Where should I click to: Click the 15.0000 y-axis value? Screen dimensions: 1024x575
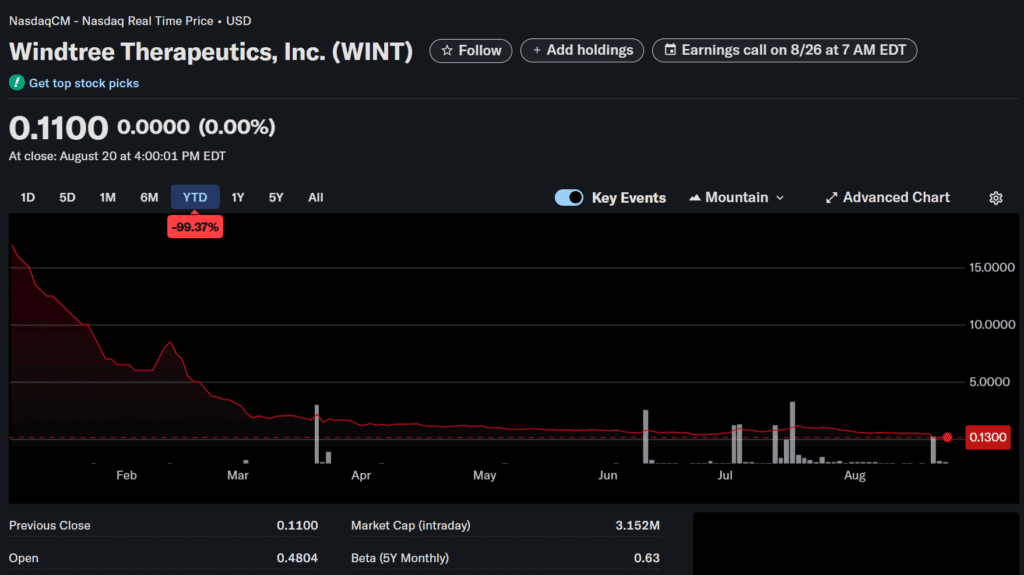coord(991,267)
